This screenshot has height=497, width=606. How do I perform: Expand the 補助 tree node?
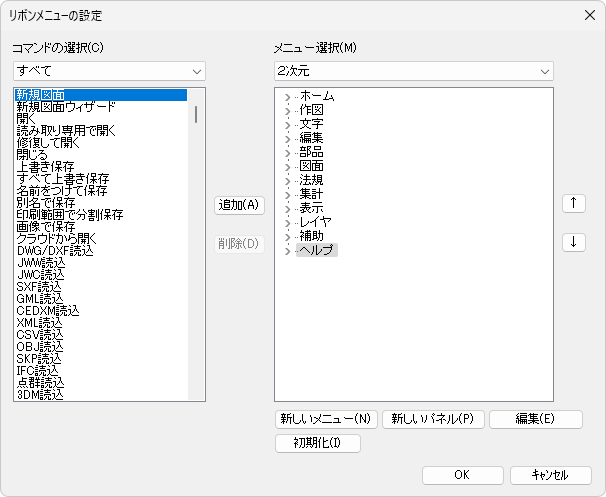point(287,237)
